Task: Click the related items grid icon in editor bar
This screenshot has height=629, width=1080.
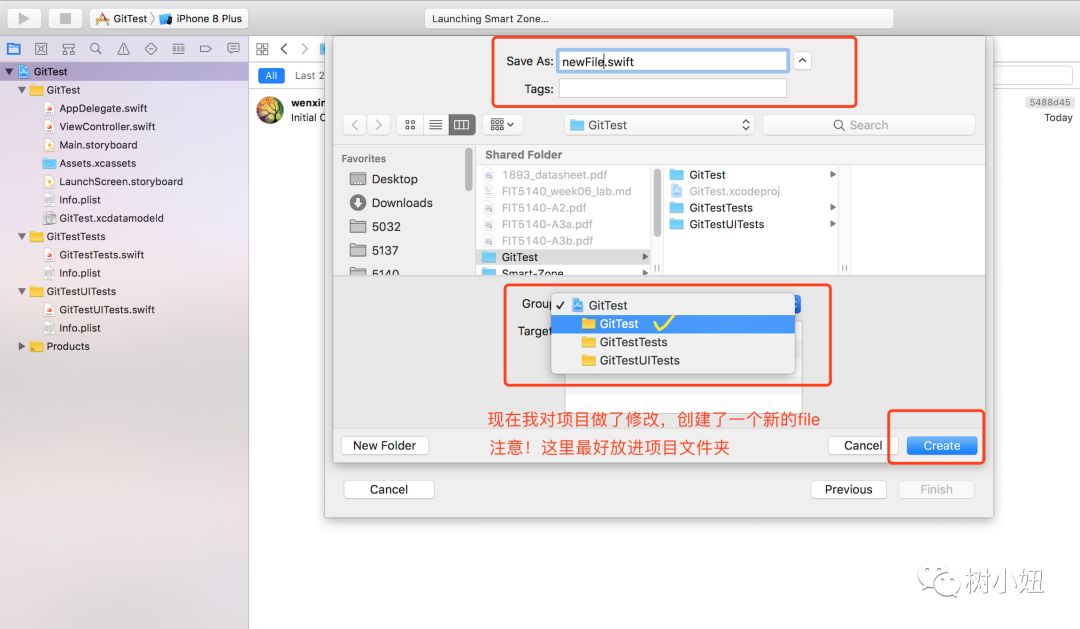Action: (262, 49)
